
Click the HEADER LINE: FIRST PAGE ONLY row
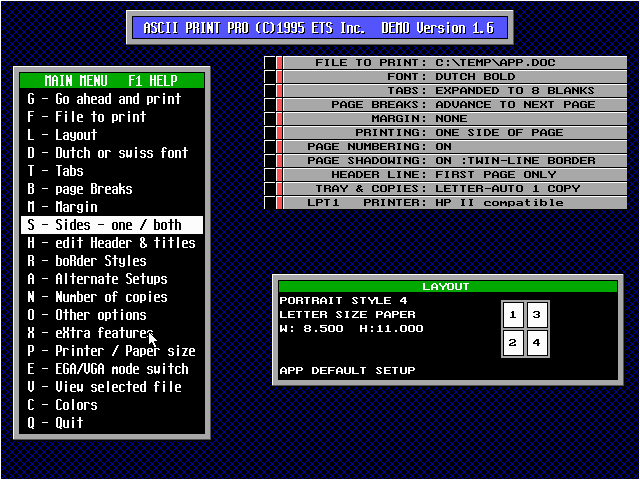click(x=455, y=175)
